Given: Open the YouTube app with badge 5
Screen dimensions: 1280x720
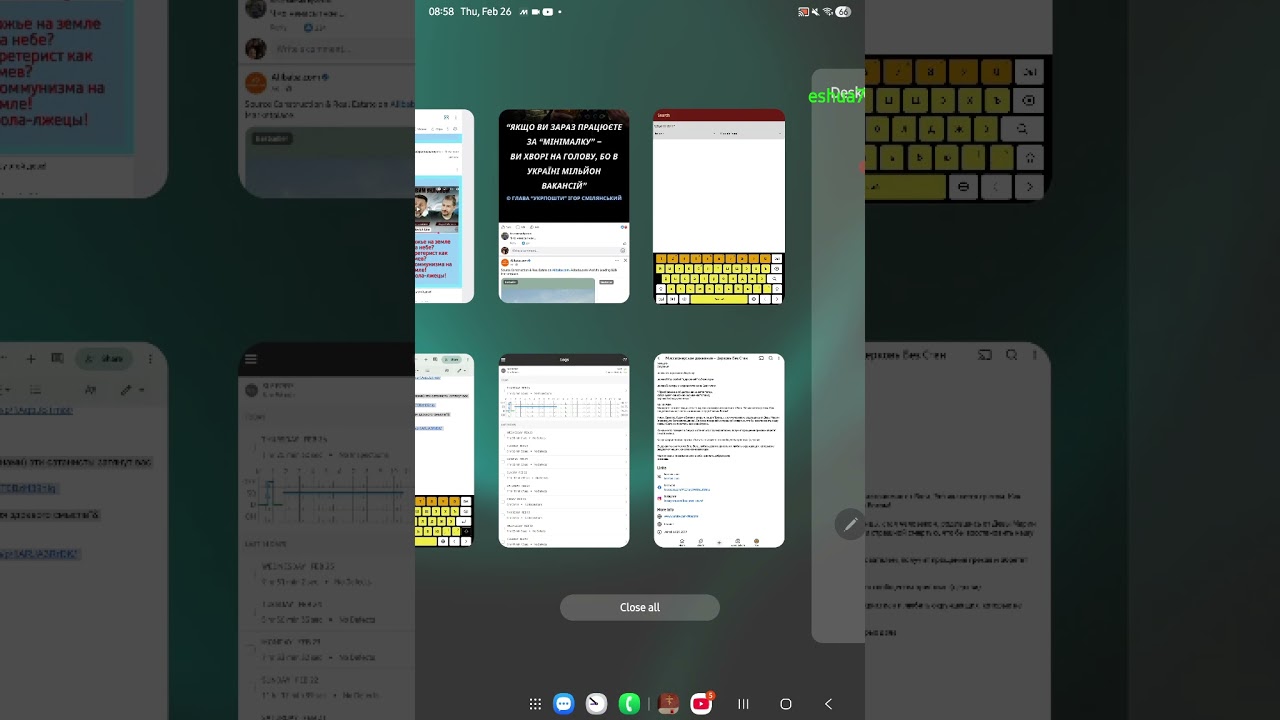Looking at the screenshot, I should 702,704.
